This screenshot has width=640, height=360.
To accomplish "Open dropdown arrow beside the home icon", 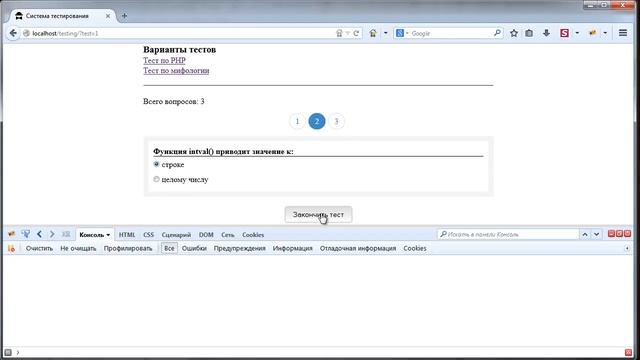I will point(385,33).
